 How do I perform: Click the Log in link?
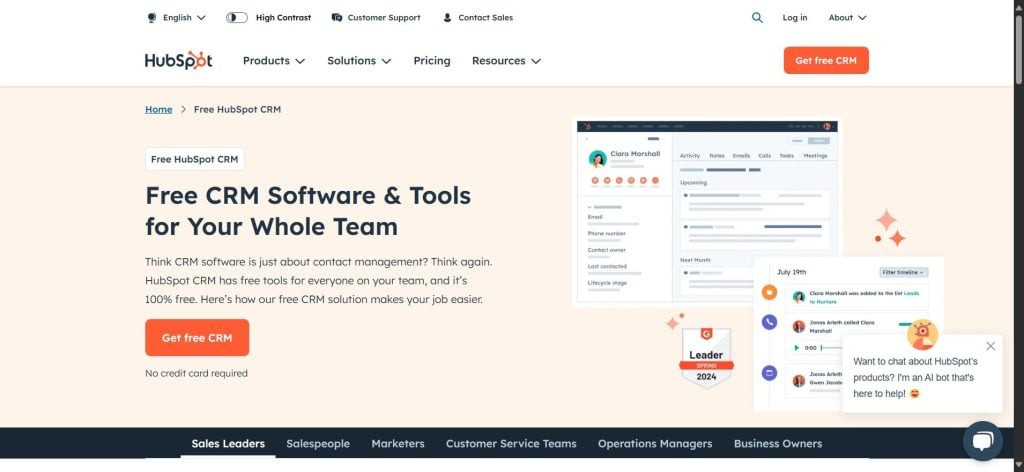(794, 18)
